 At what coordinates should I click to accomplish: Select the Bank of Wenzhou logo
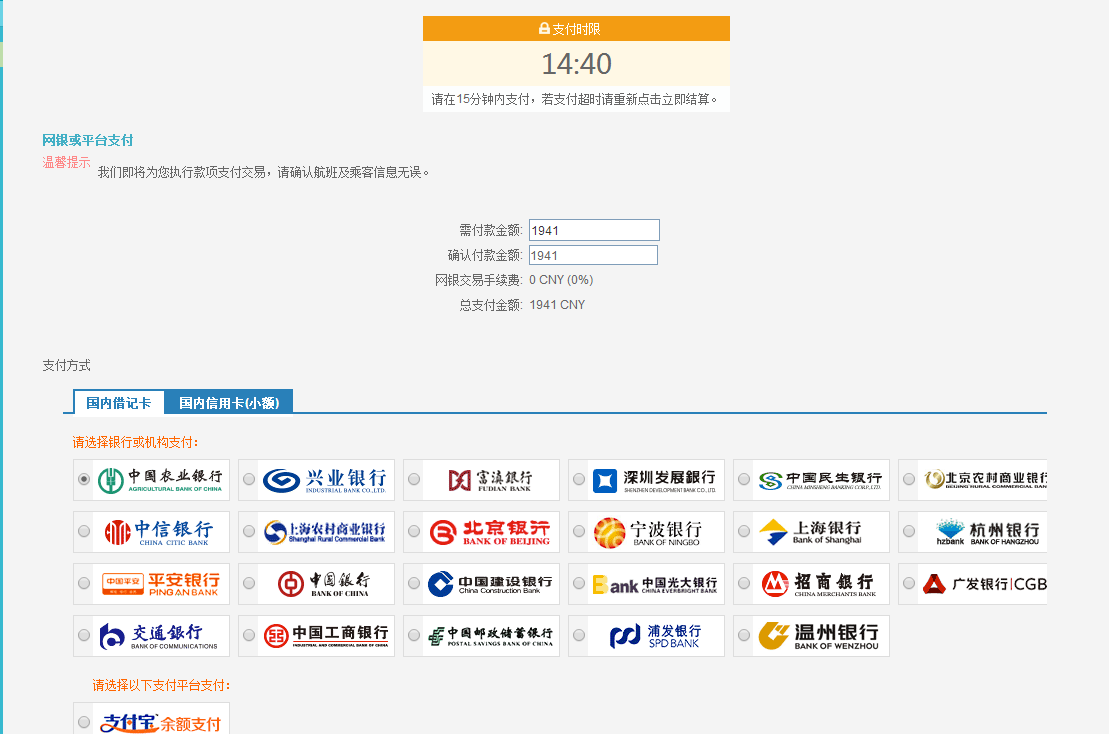point(820,636)
